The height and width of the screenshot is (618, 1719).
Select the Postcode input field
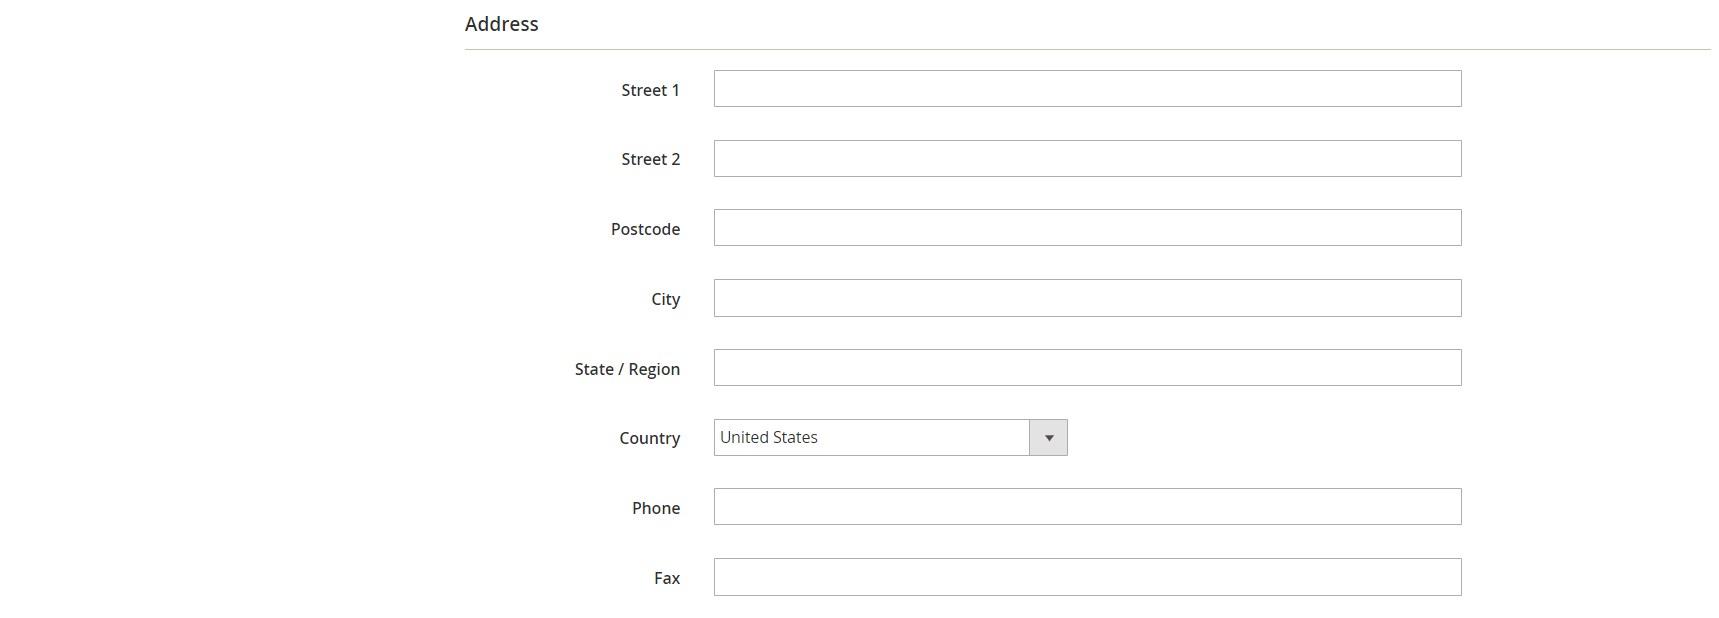click(1087, 228)
